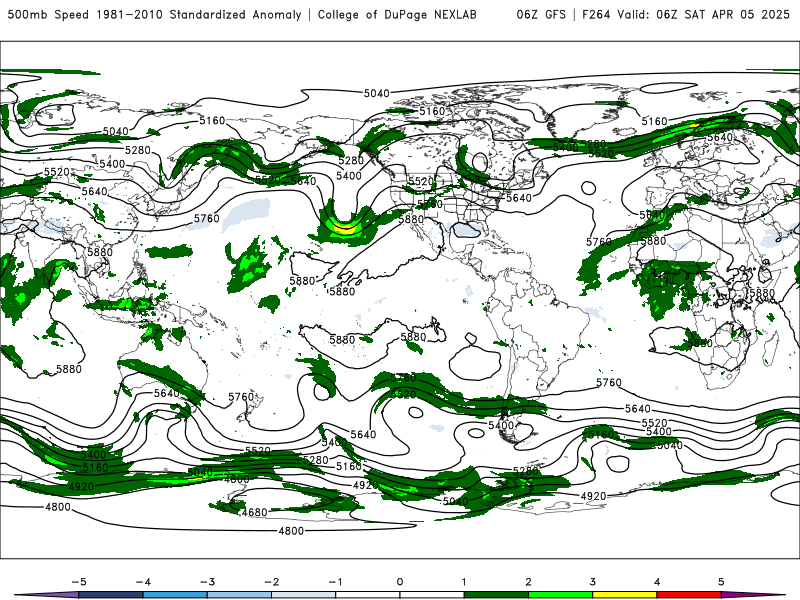
Task: Click the '-1' colorbar tick label
Action: (x=335, y=582)
